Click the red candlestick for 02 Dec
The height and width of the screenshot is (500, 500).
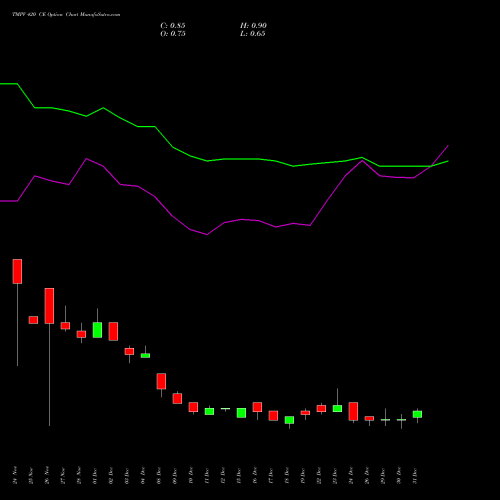click(113, 331)
